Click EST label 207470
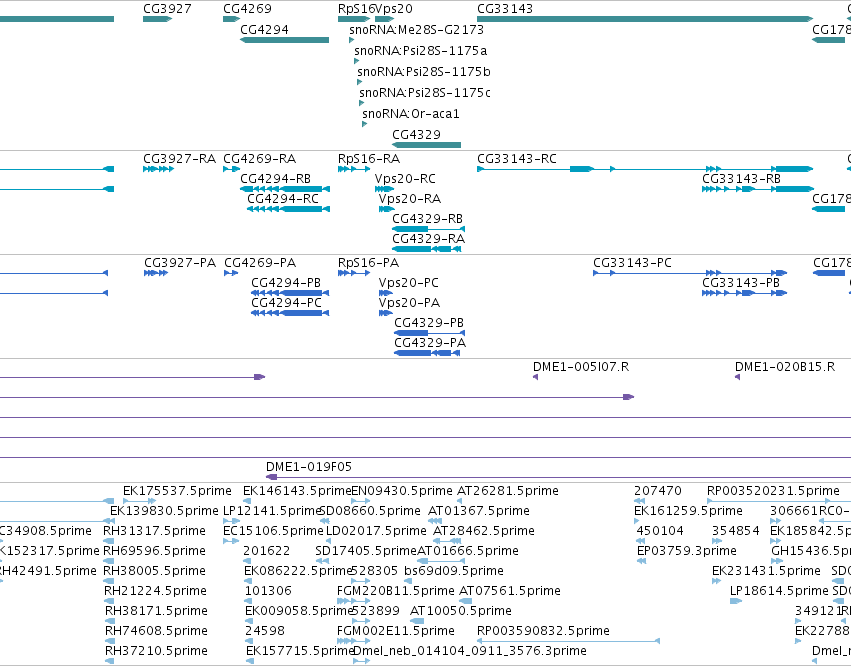The image size is (851, 666). tap(658, 491)
